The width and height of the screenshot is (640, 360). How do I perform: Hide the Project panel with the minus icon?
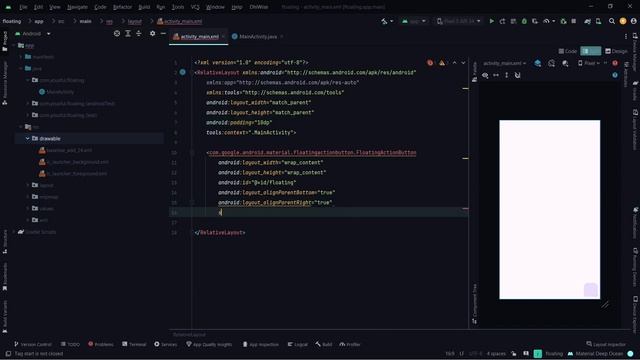pyautogui.click(x=163, y=33)
